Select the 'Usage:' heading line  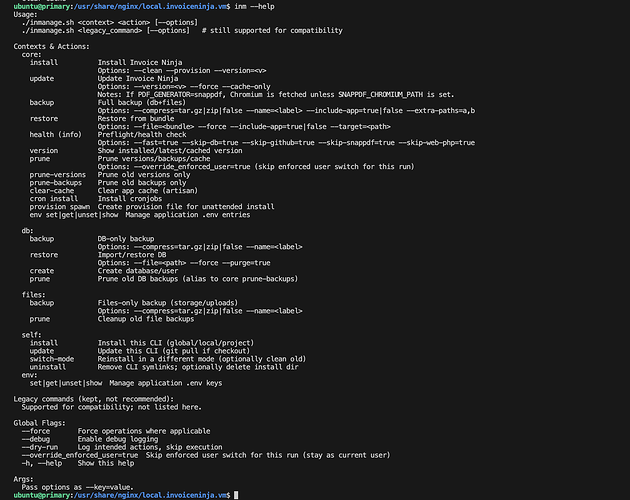pos(25,14)
